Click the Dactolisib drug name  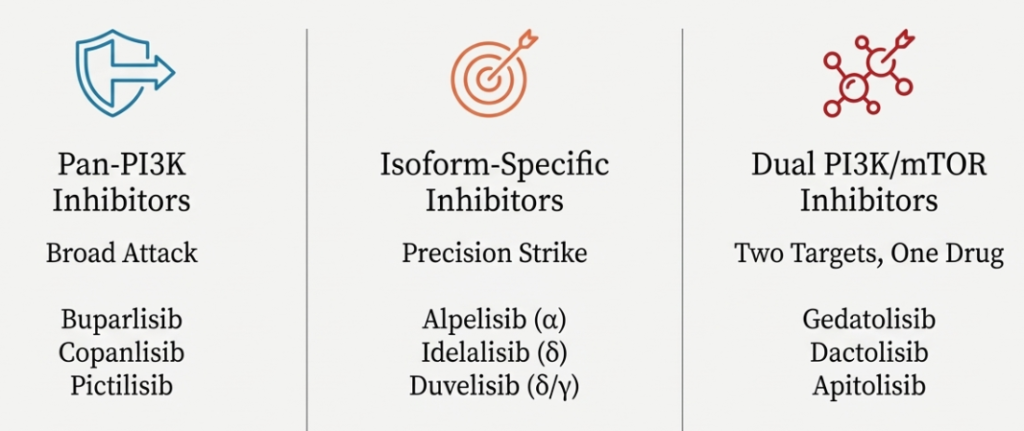click(x=868, y=353)
